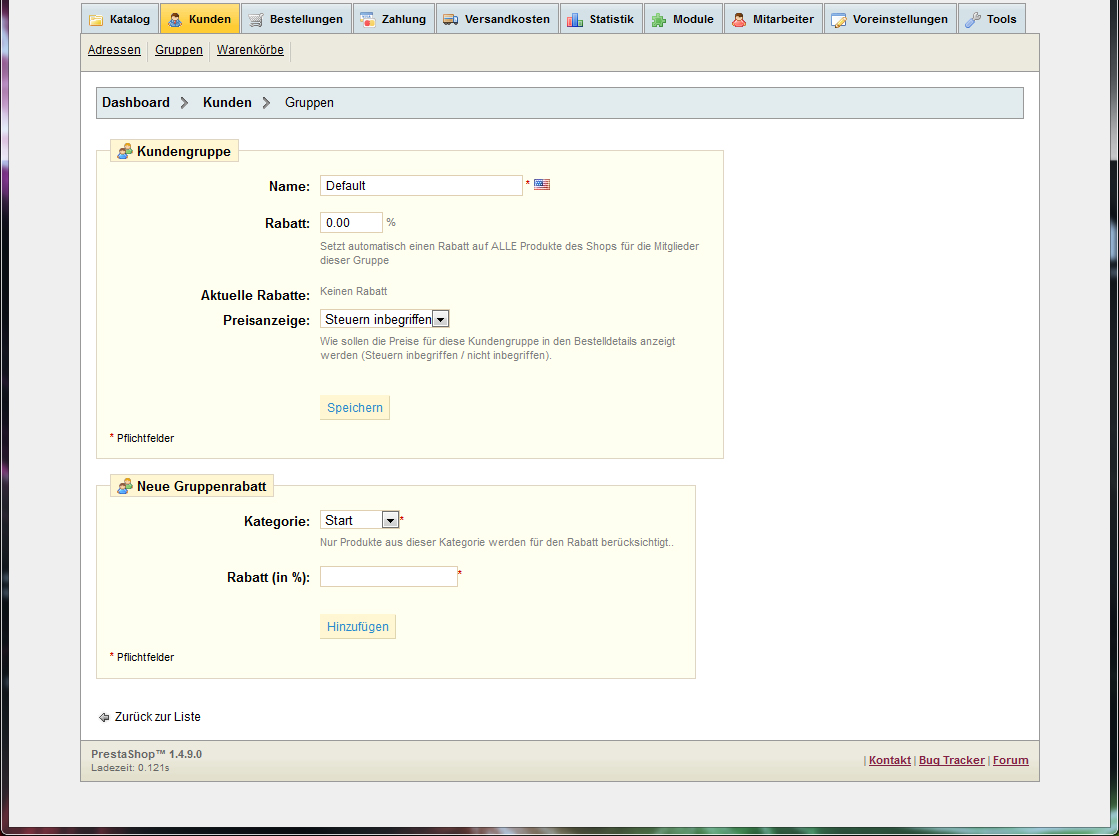Open the Statistik tab
Screen dimensions: 1119x836
click(602, 19)
